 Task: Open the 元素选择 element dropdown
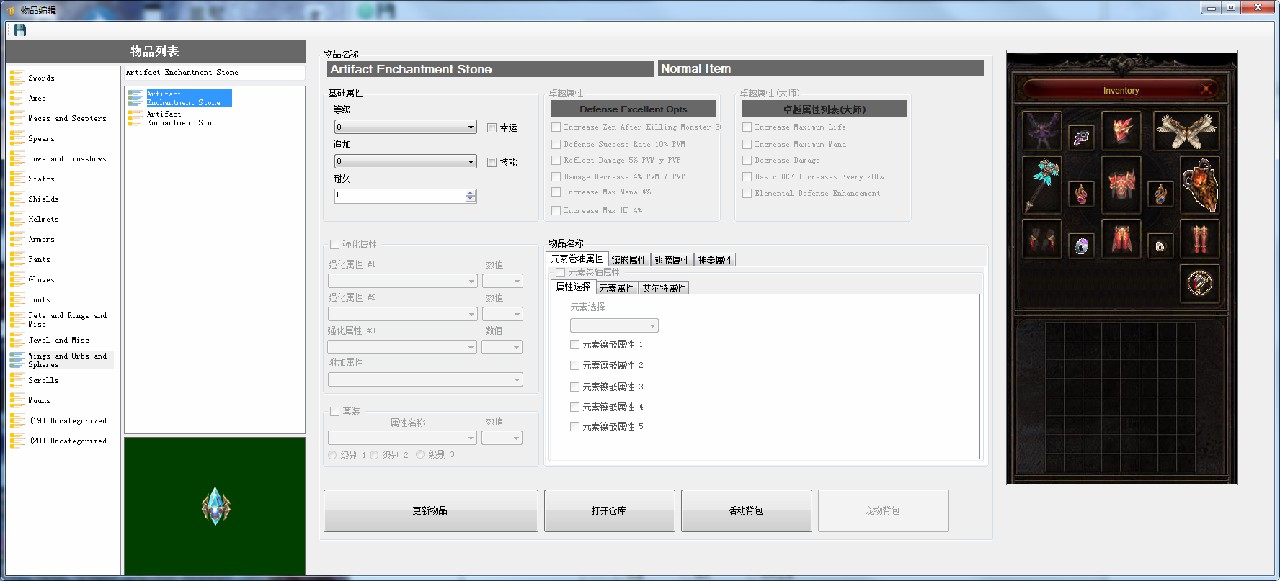click(x=614, y=325)
